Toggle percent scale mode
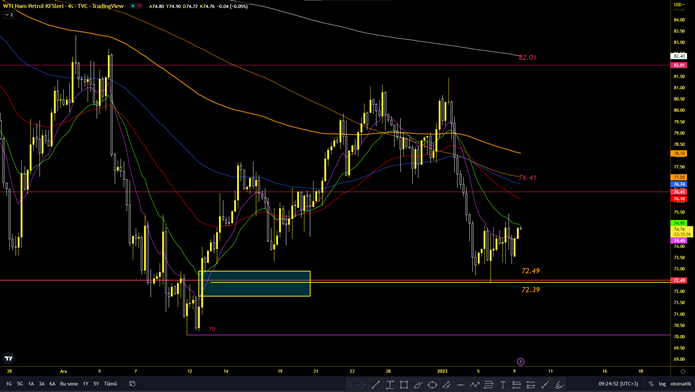The width and height of the screenshot is (695, 392). pyautogui.click(x=651, y=384)
